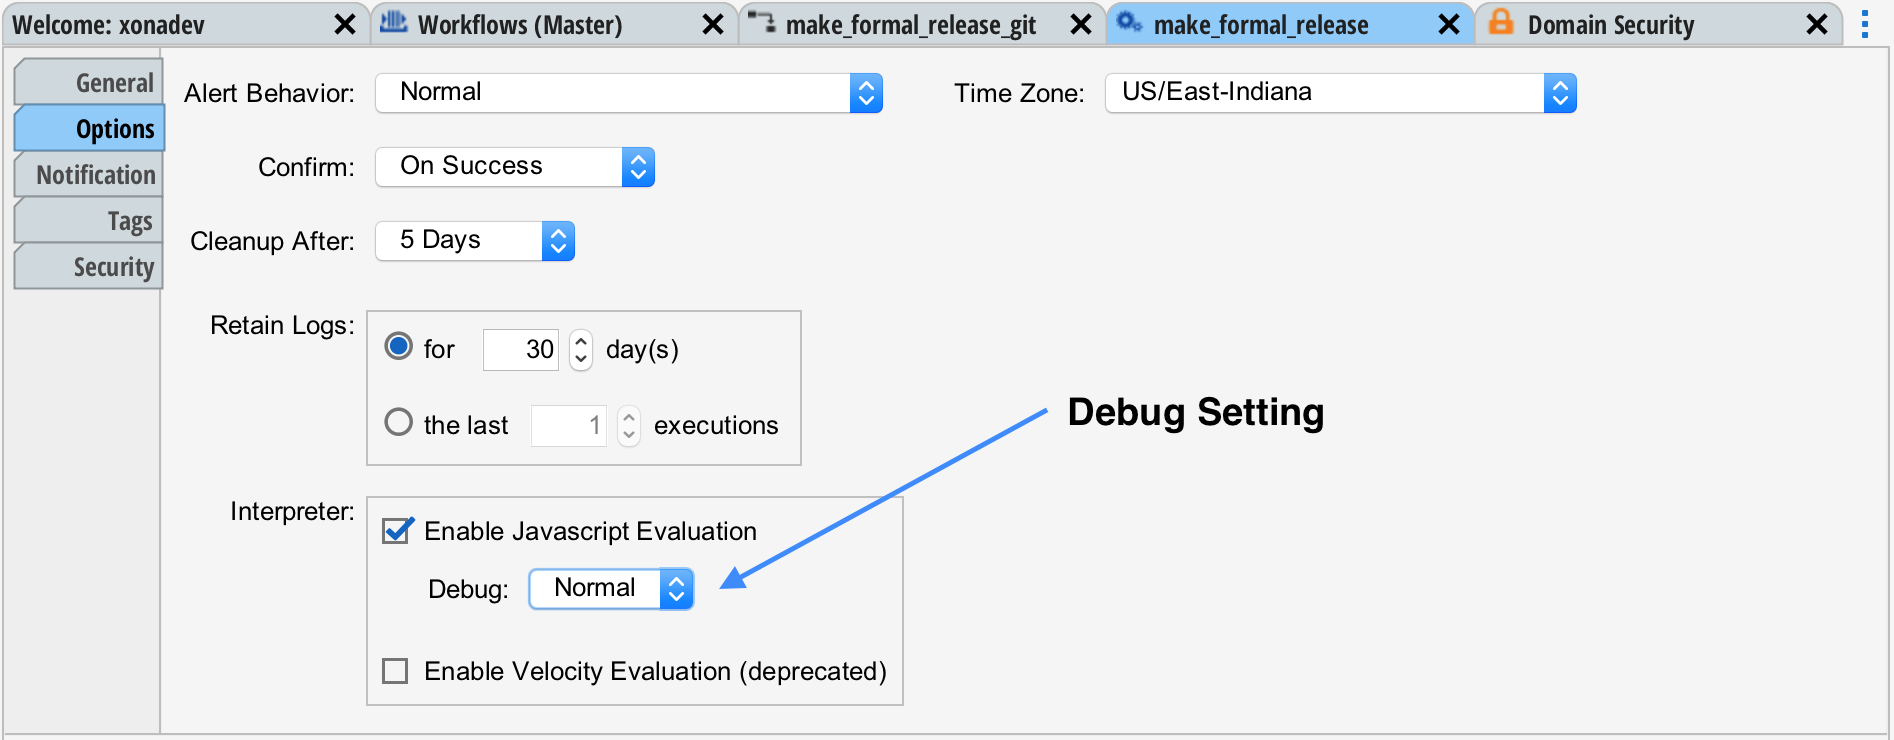Enable Velocity Evaluation checkbox
The height and width of the screenshot is (740, 1894).
[394, 671]
